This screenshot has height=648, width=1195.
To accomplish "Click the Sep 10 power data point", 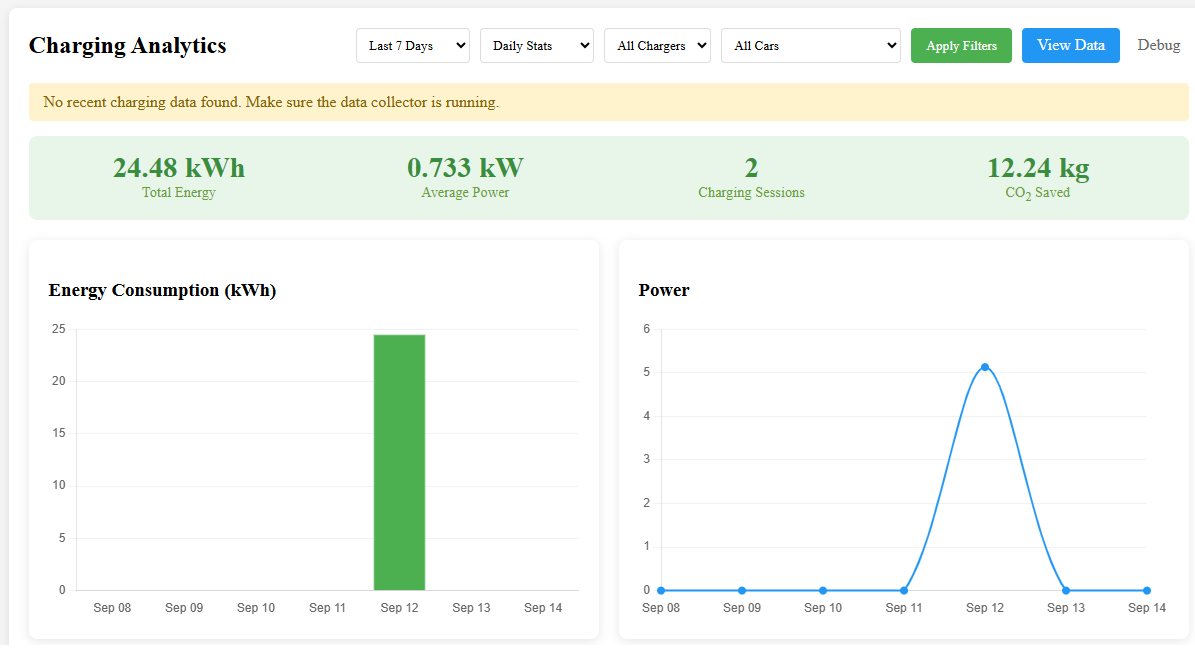I will [x=823, y=590].
